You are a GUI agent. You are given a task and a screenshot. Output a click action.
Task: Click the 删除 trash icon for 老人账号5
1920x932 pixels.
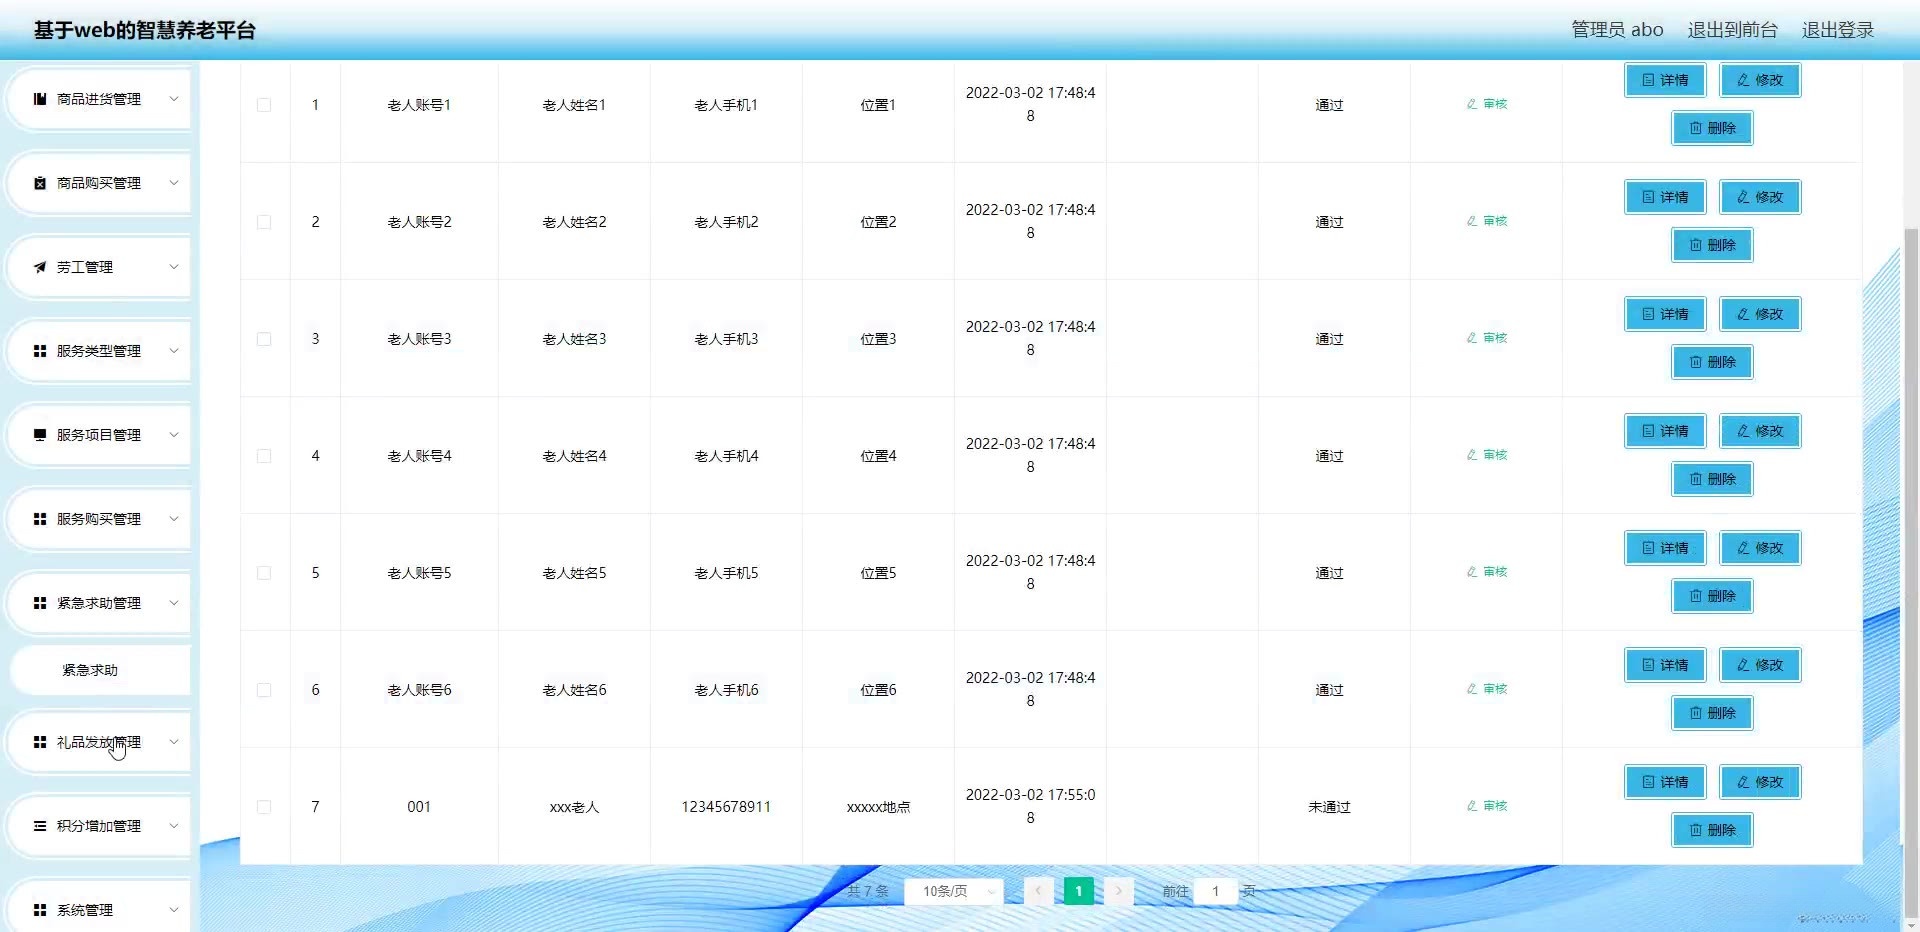point(1696,596)
